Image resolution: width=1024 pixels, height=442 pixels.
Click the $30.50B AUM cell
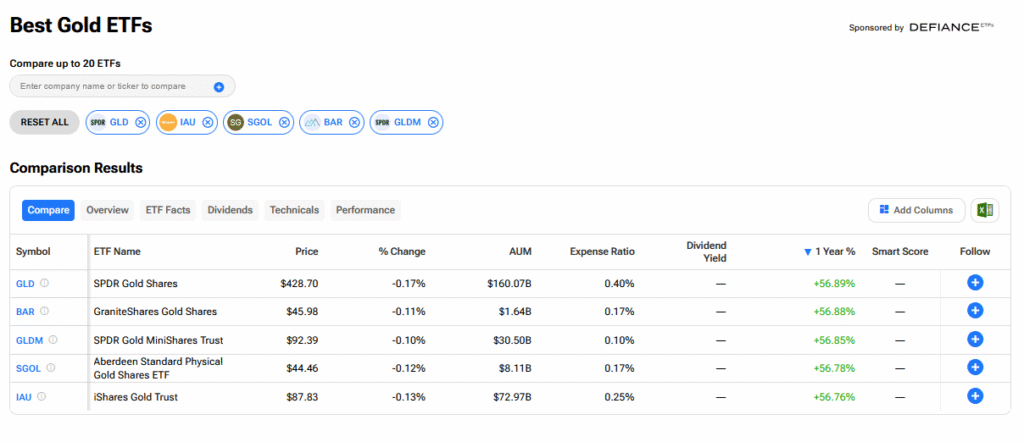(x=513, y=340)
